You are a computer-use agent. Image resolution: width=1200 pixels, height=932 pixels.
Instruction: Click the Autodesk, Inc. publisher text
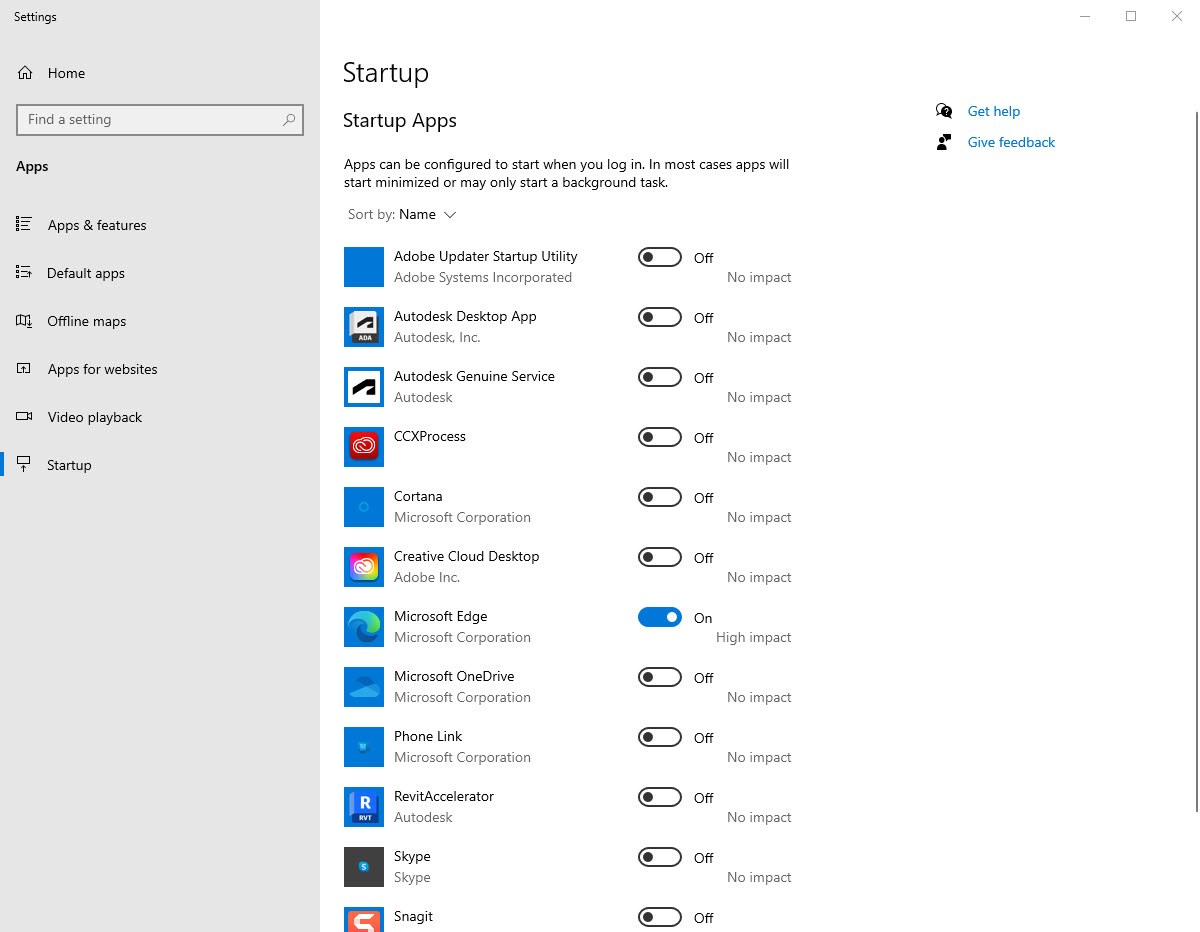pos(437,337)
